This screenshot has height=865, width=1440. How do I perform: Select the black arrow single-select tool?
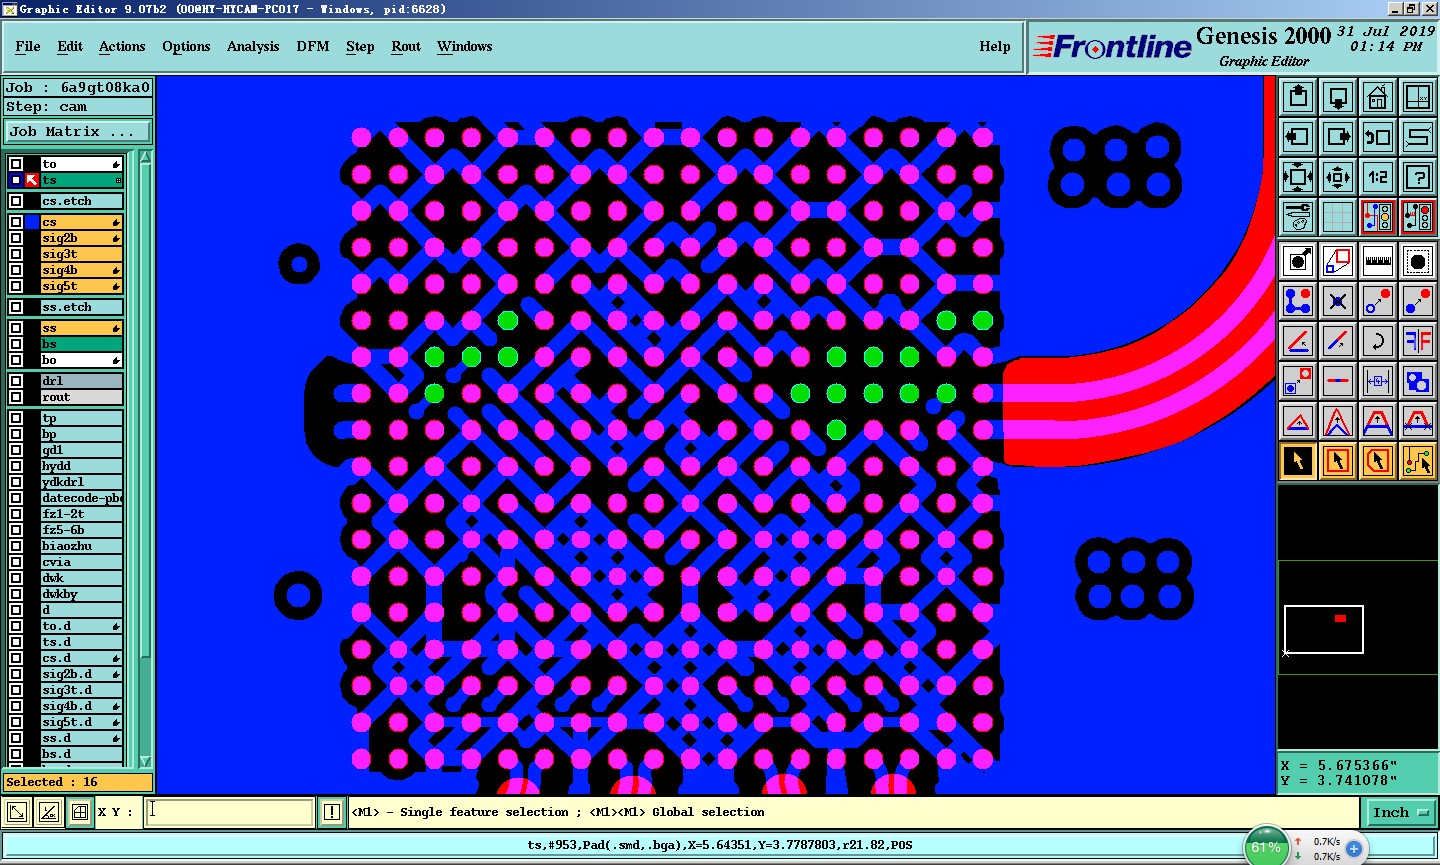click(1298, 461)
